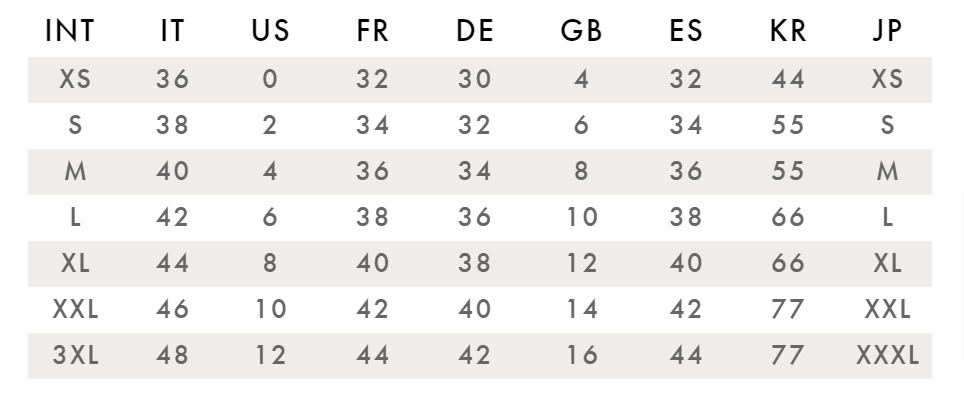The image size is (964, 402).
Task: Click the XXL label in INT column
Action: (x=75, y=309)
